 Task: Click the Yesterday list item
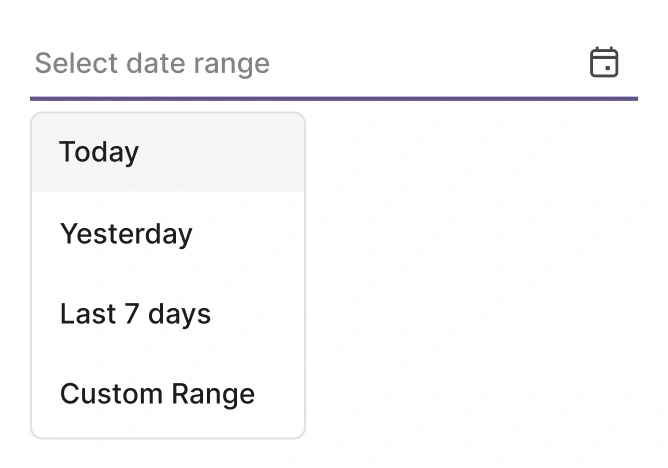point(168,234)
